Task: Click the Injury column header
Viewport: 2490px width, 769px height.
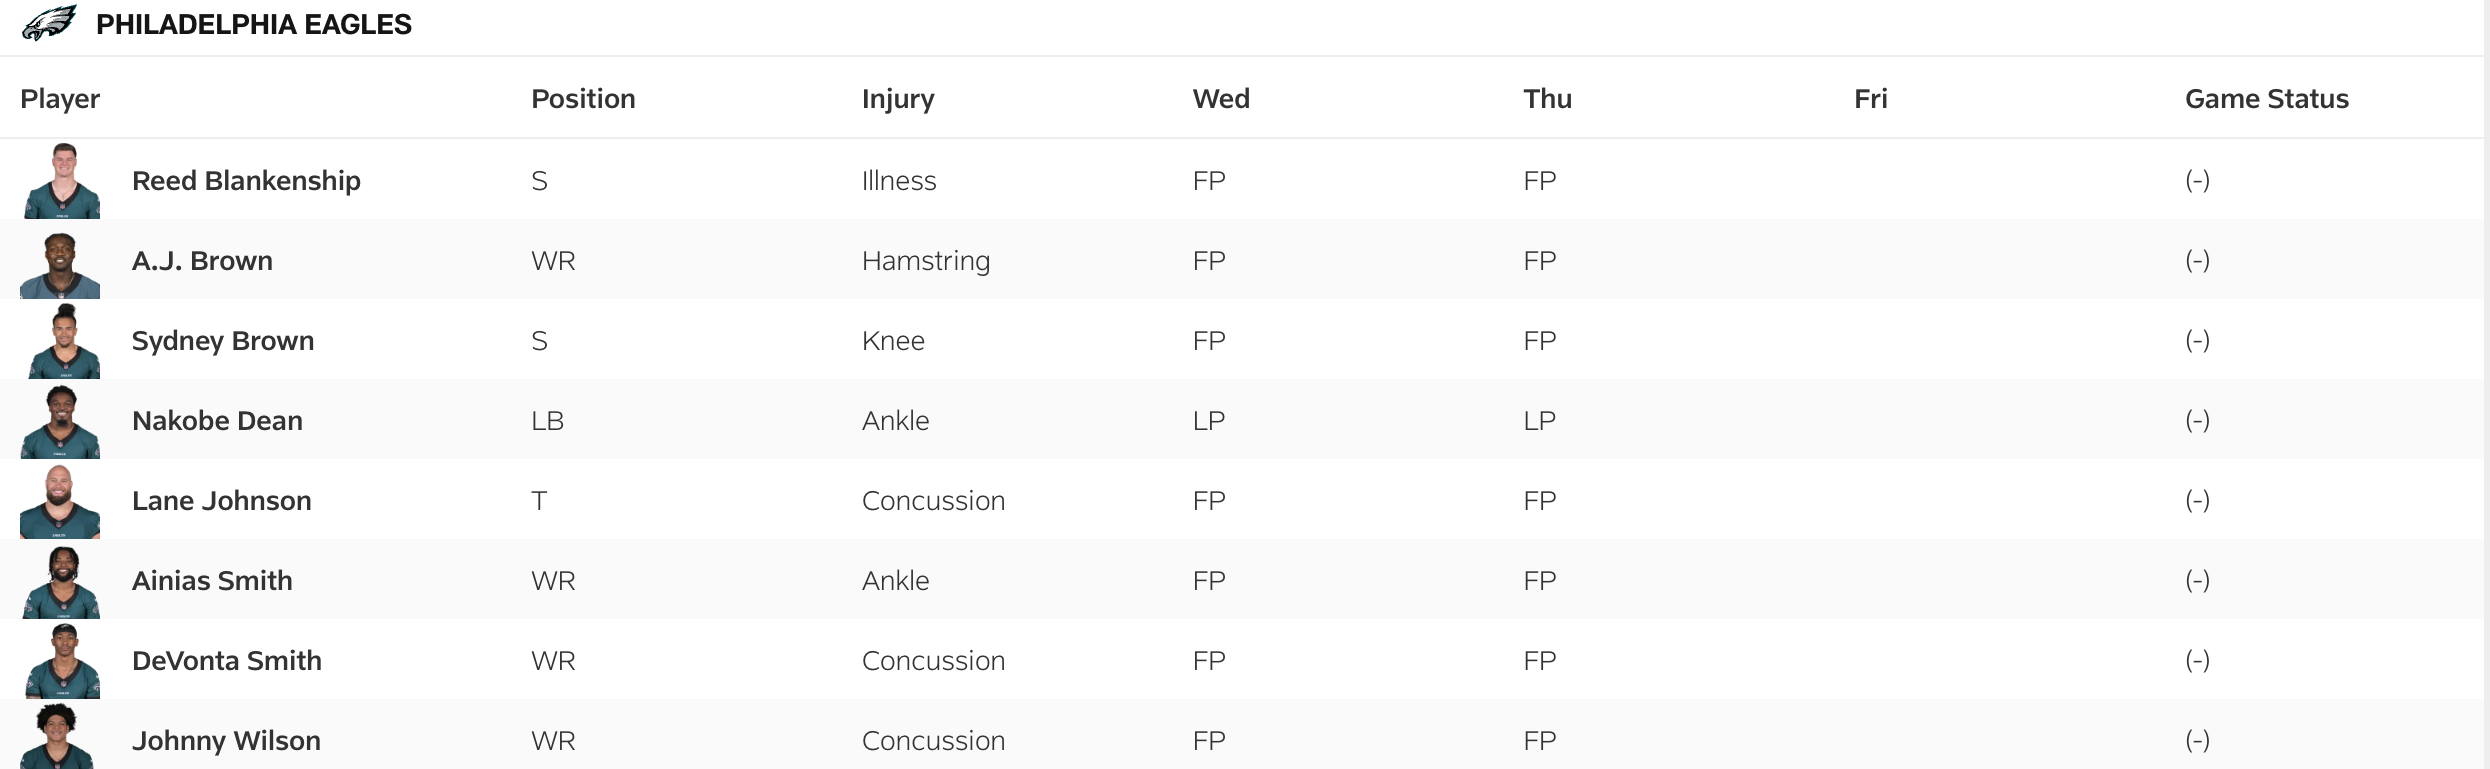Action: coord(898,99)
